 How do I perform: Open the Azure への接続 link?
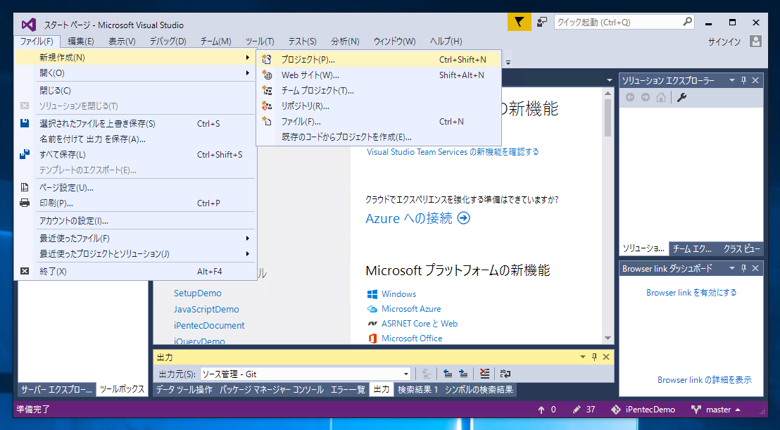click(418, 218)
